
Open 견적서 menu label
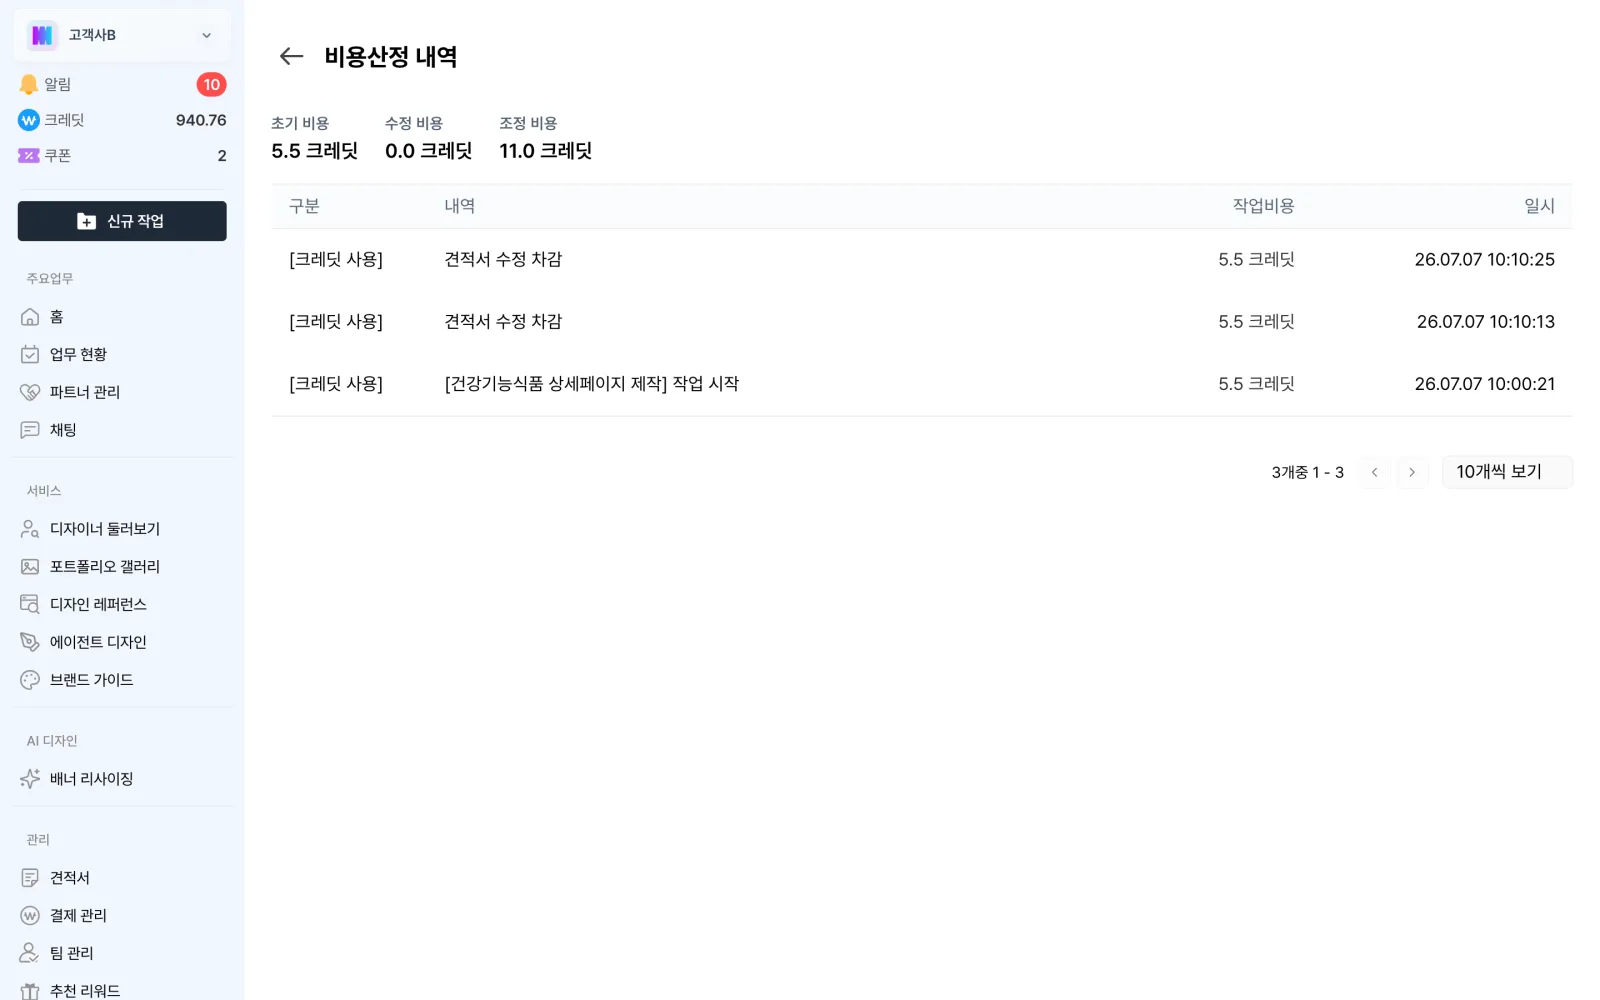point(70,878)
